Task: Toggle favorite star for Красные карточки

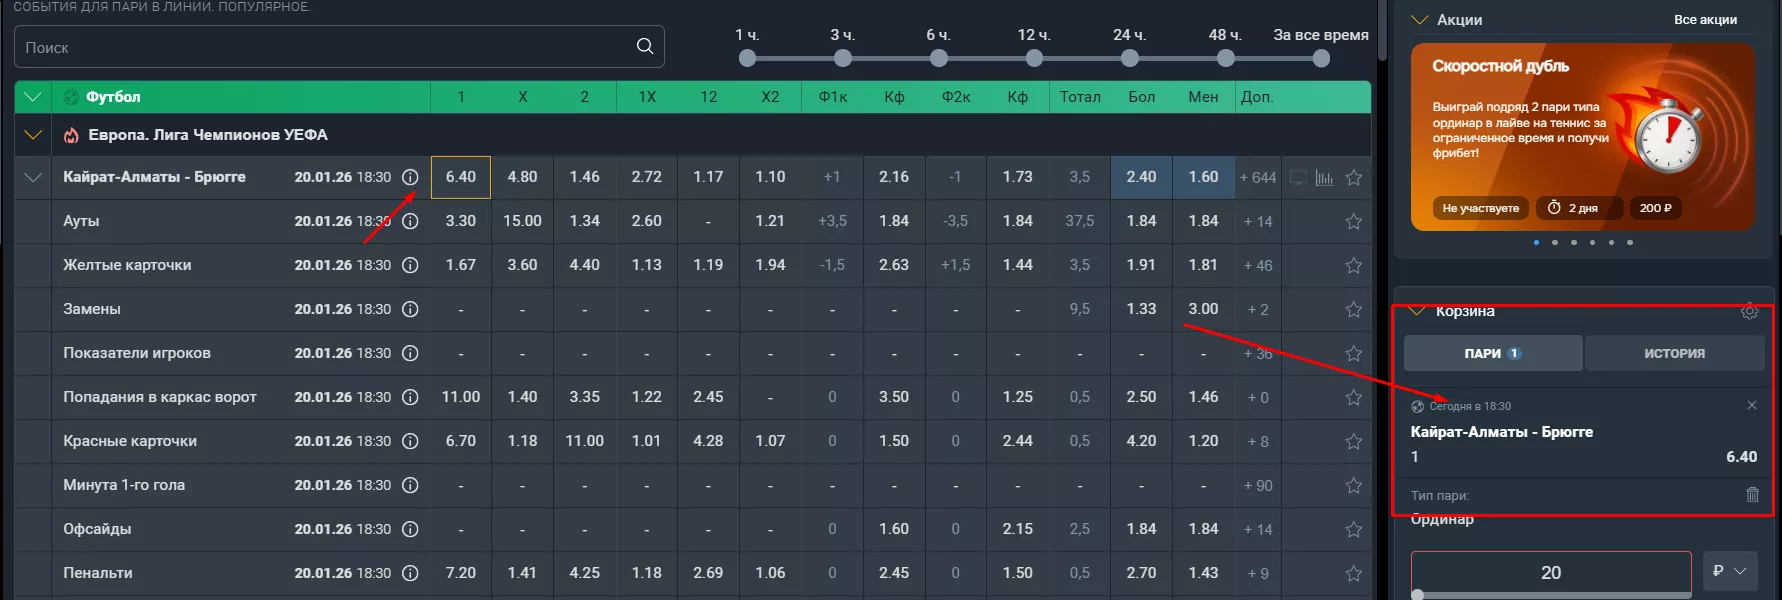Action: (1353, 441)
